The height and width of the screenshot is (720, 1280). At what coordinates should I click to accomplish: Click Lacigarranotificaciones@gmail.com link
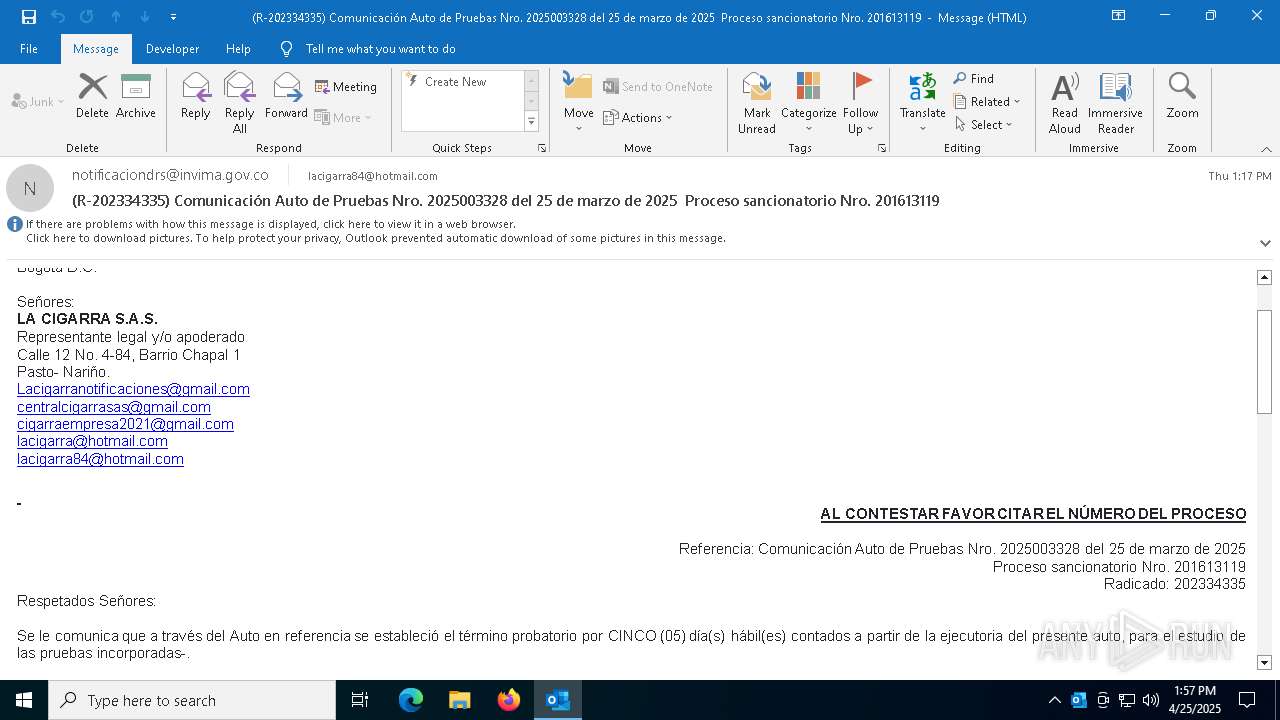tap(133, 389)
